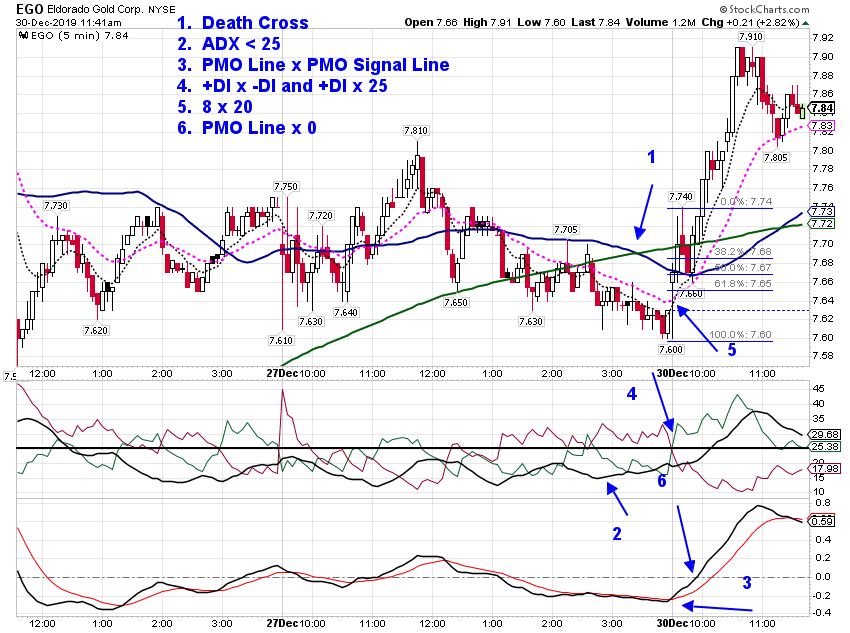Click the Volume 1.2M figure
Screen dimensions: 850x633
[x=661, y=22]
